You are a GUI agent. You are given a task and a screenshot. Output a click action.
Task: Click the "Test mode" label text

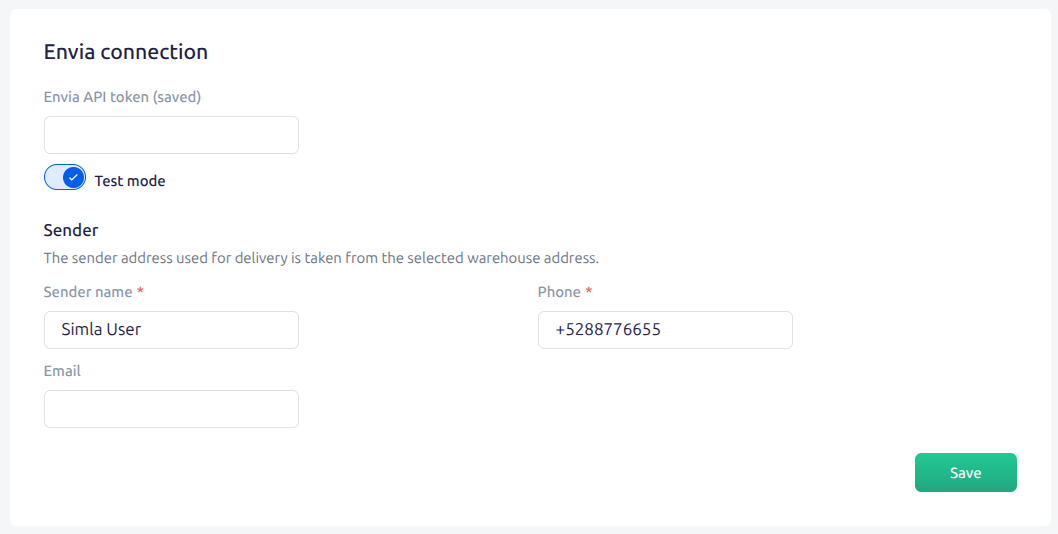click(x=130, y=181)
